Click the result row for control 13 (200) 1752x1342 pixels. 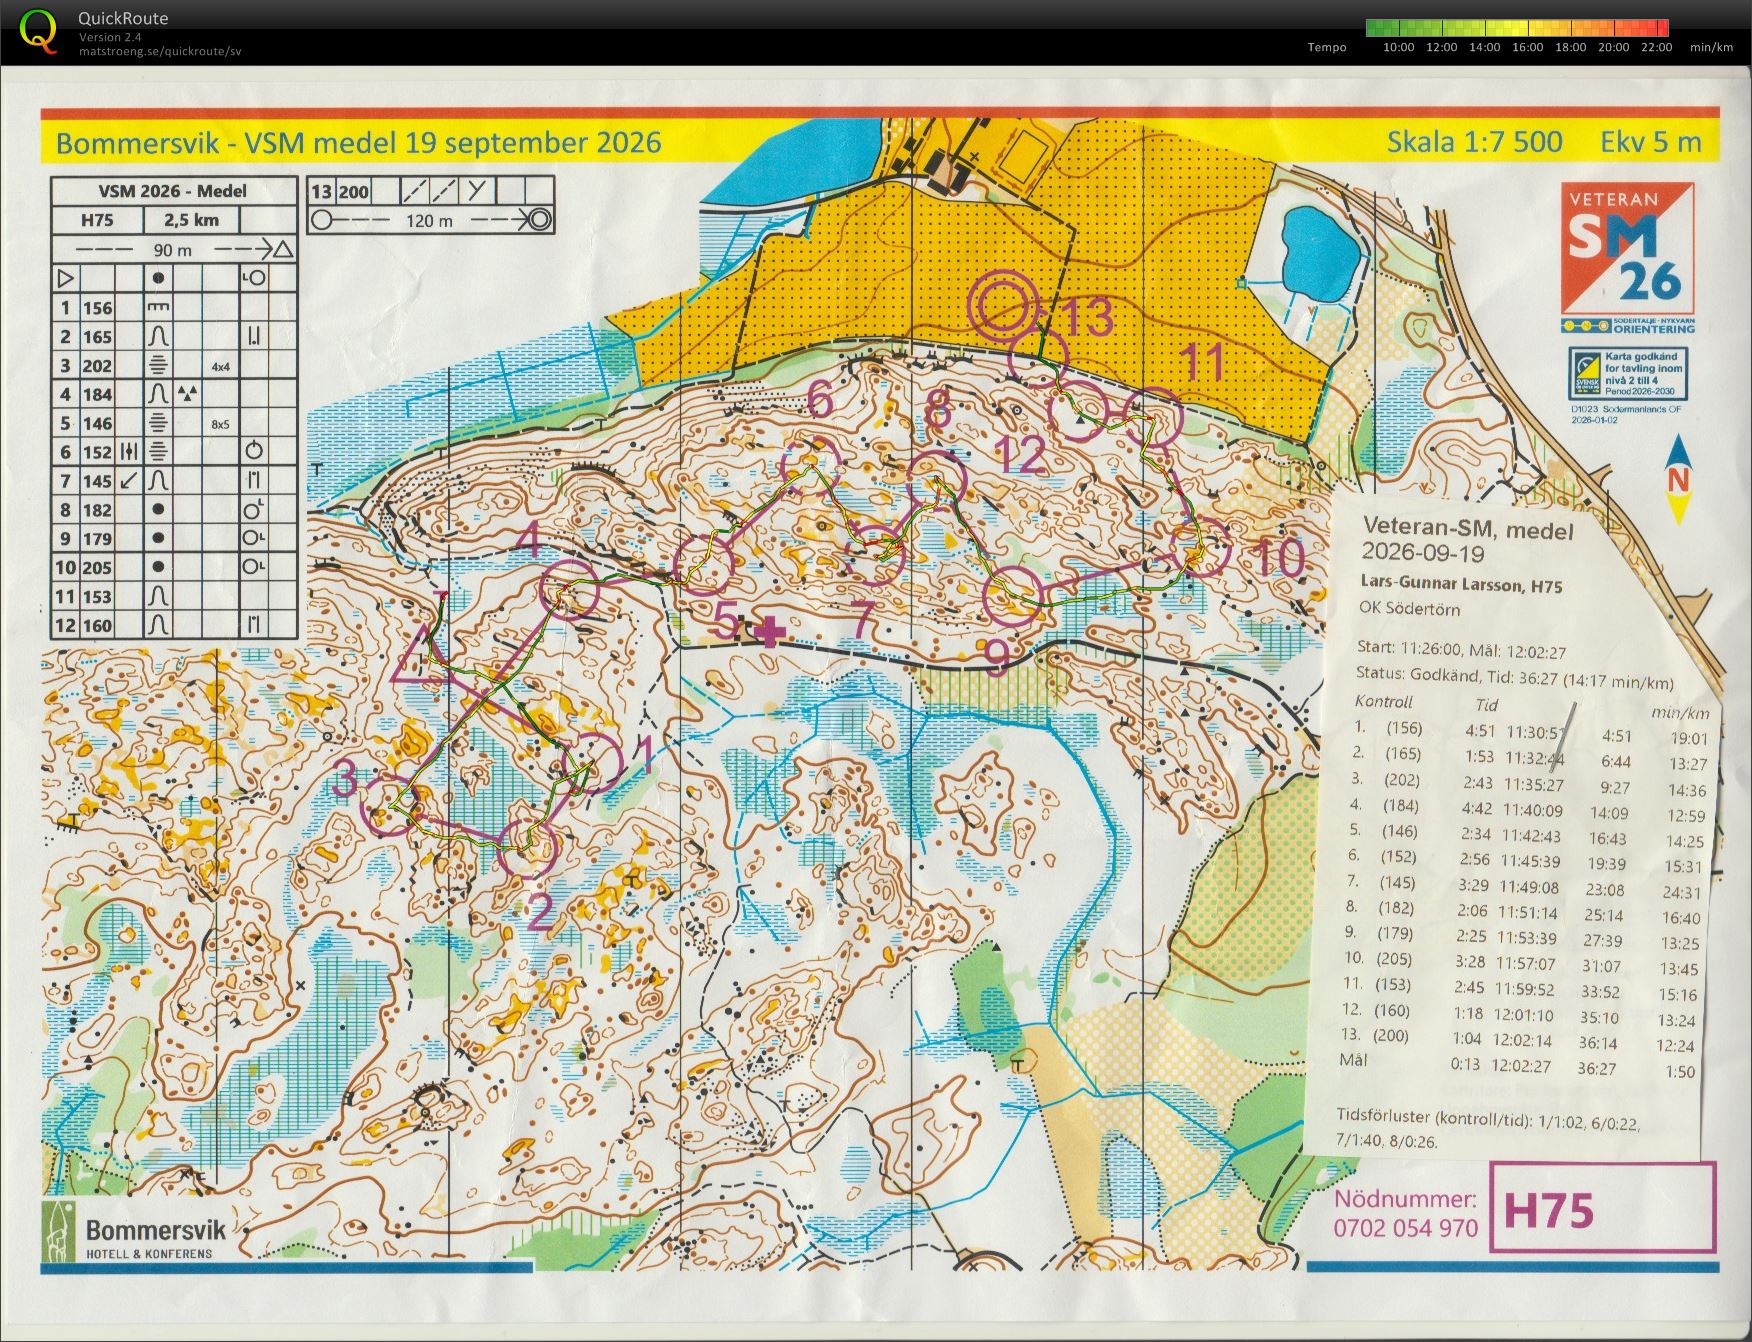click(1519, 1041)
